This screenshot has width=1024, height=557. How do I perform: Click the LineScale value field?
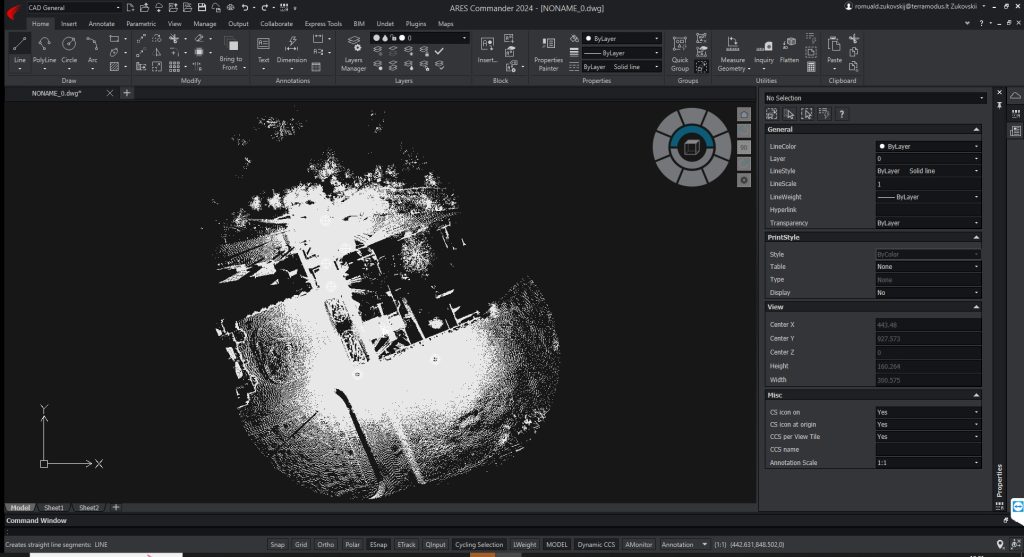pos(927,184)
